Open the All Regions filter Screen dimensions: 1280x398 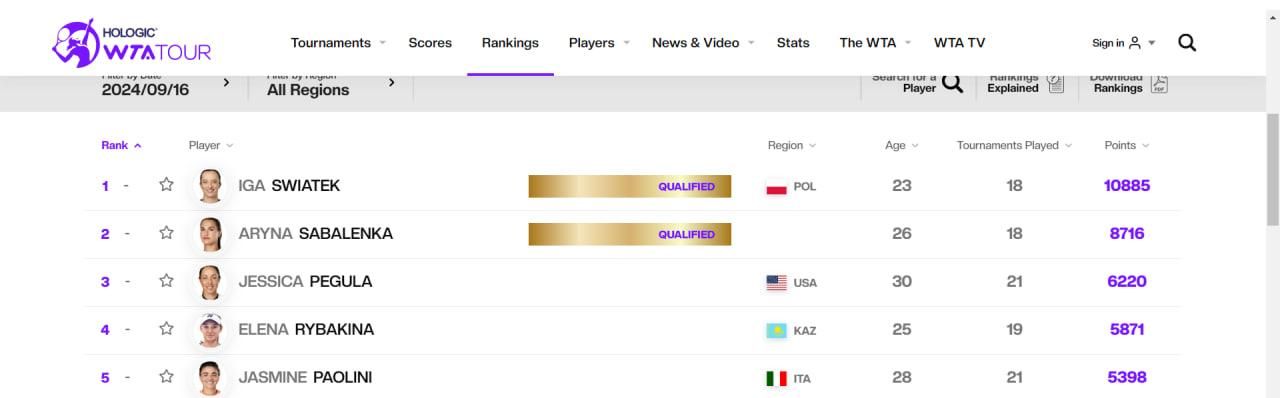[331, 85]
